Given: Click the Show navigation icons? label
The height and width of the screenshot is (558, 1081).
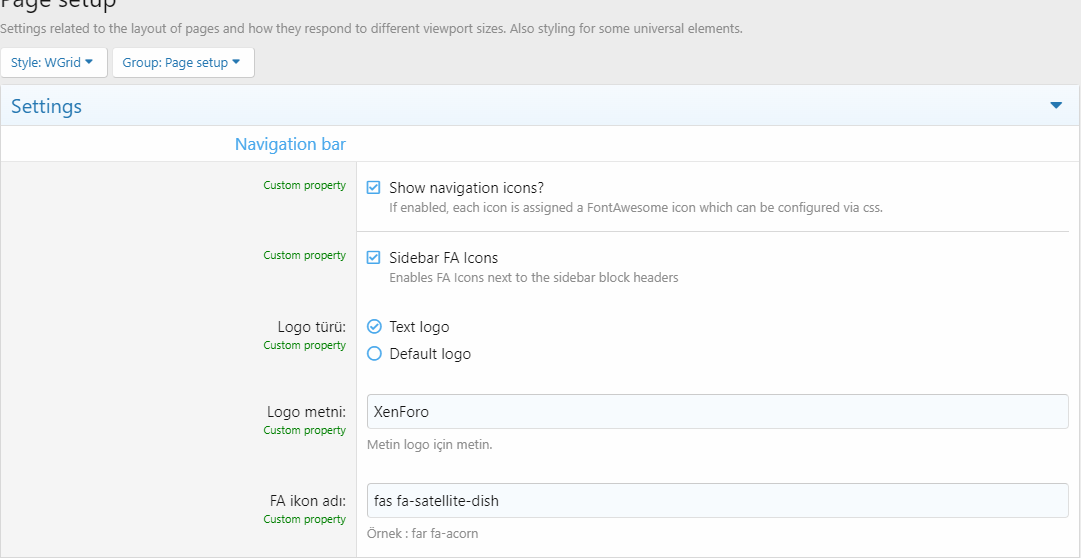Looking at the screenshot, I should (467, 188).
